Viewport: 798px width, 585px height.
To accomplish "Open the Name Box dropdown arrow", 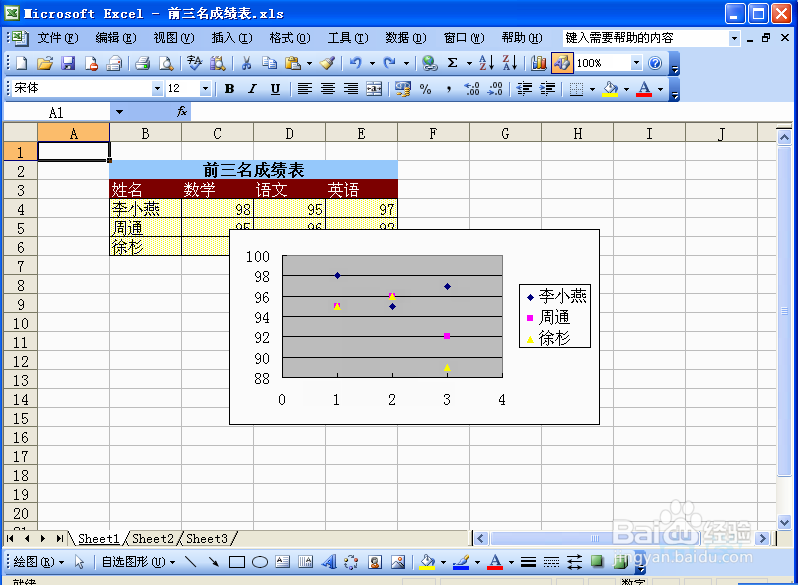I will (x=119, y=112).
